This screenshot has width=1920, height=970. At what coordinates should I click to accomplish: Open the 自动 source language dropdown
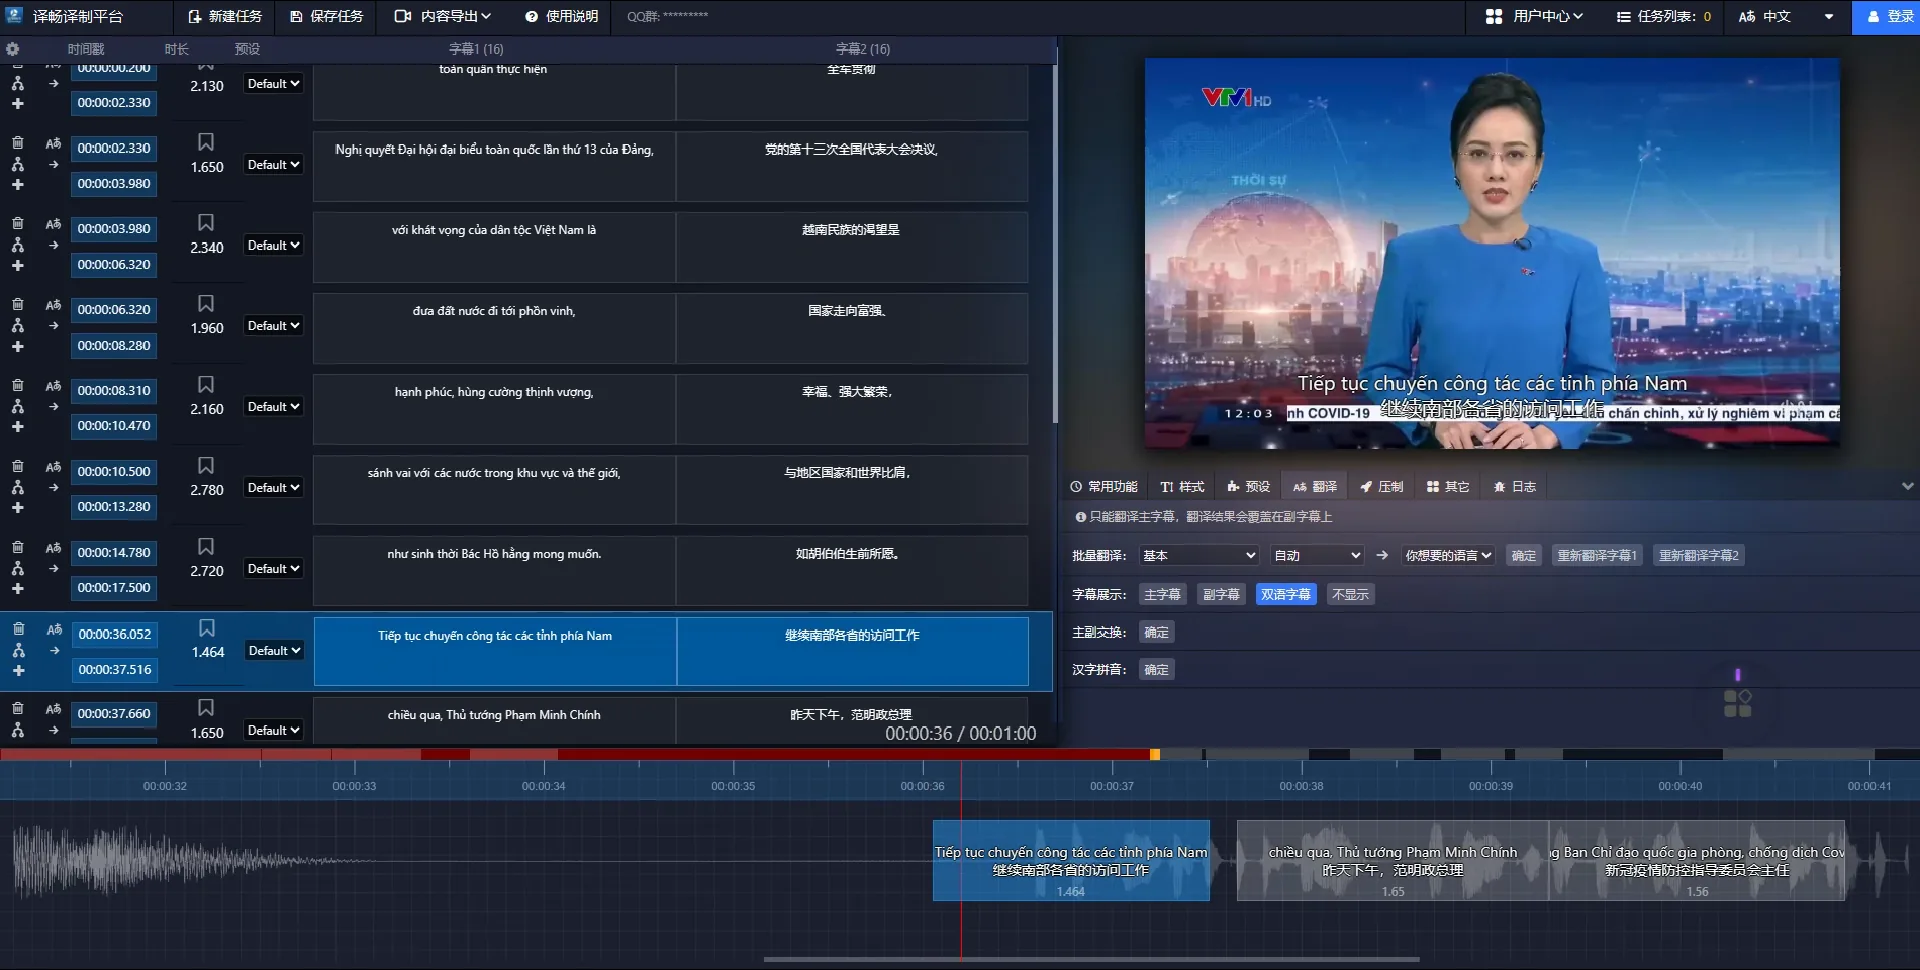tap(1317, 556)
